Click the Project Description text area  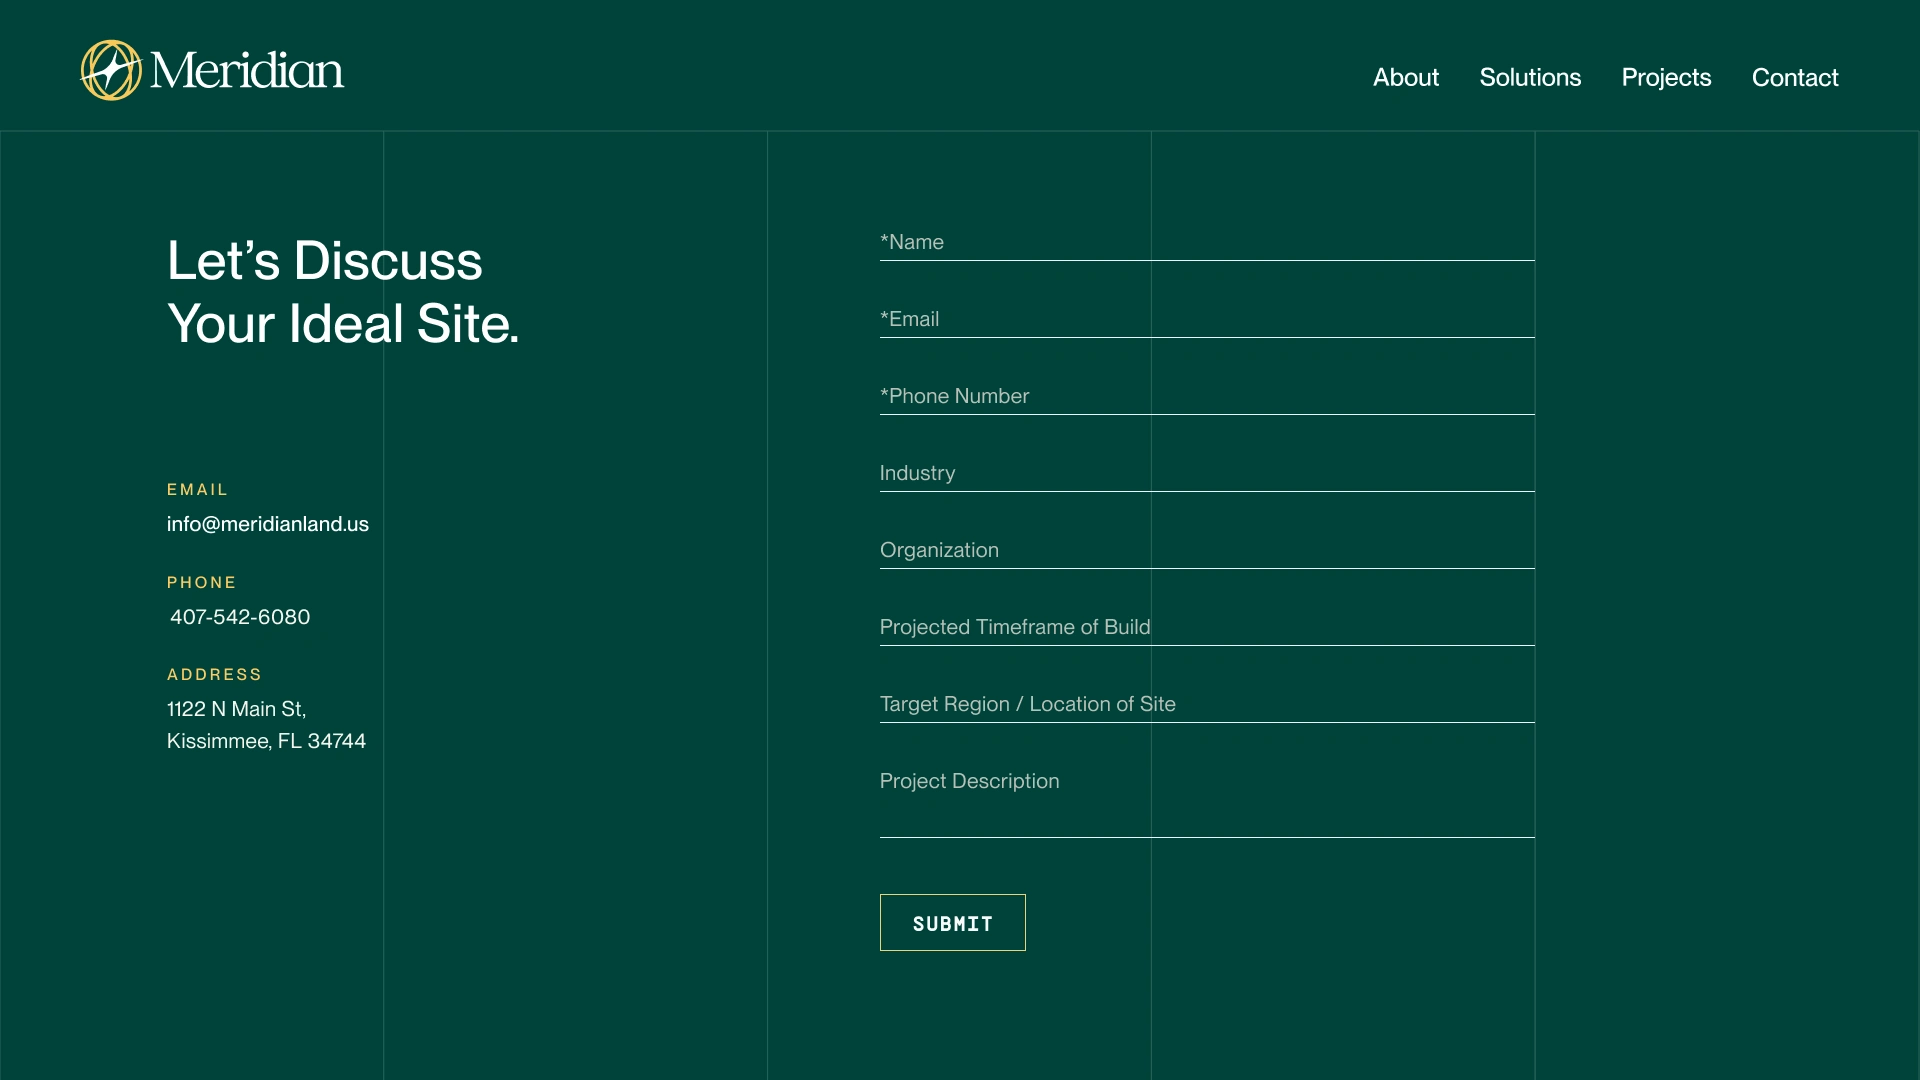1206,800
